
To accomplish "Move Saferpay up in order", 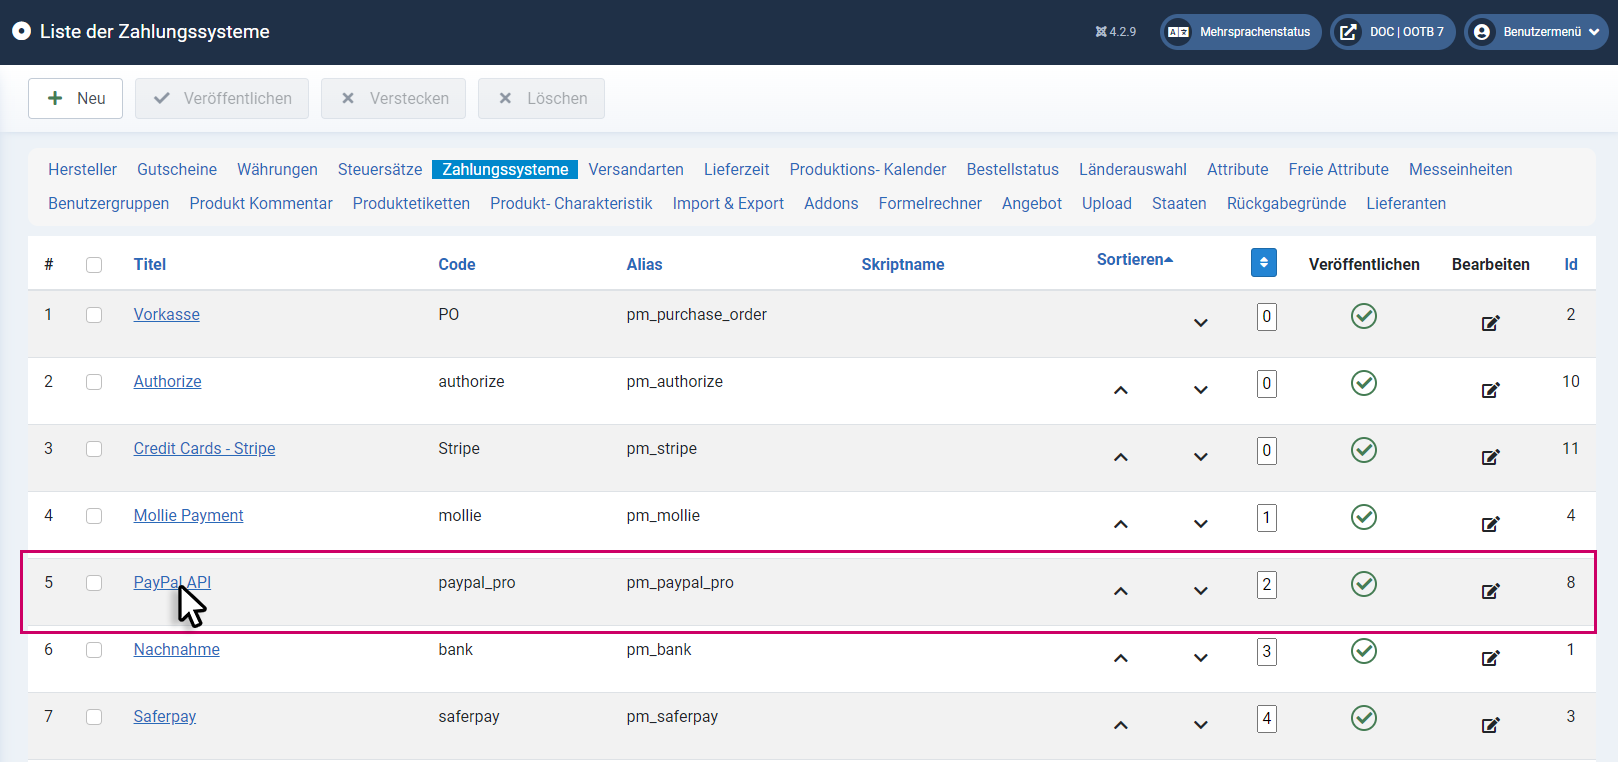I will coord(1121,725).
